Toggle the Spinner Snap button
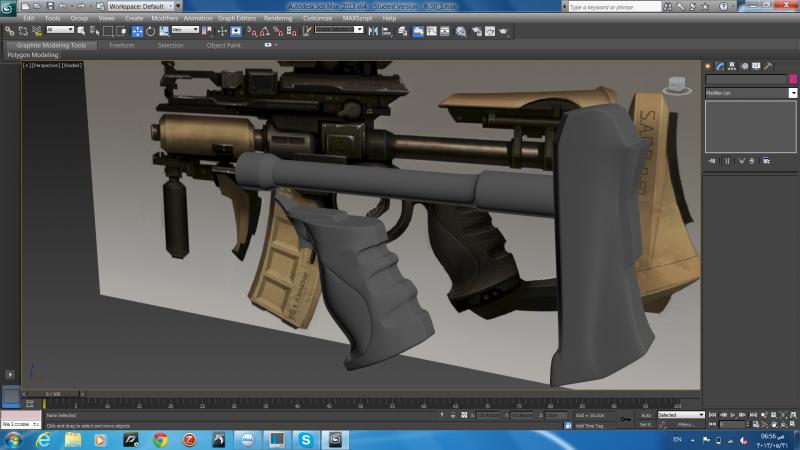The height and width of the screenshot is (450, 800). pos(291,31)
